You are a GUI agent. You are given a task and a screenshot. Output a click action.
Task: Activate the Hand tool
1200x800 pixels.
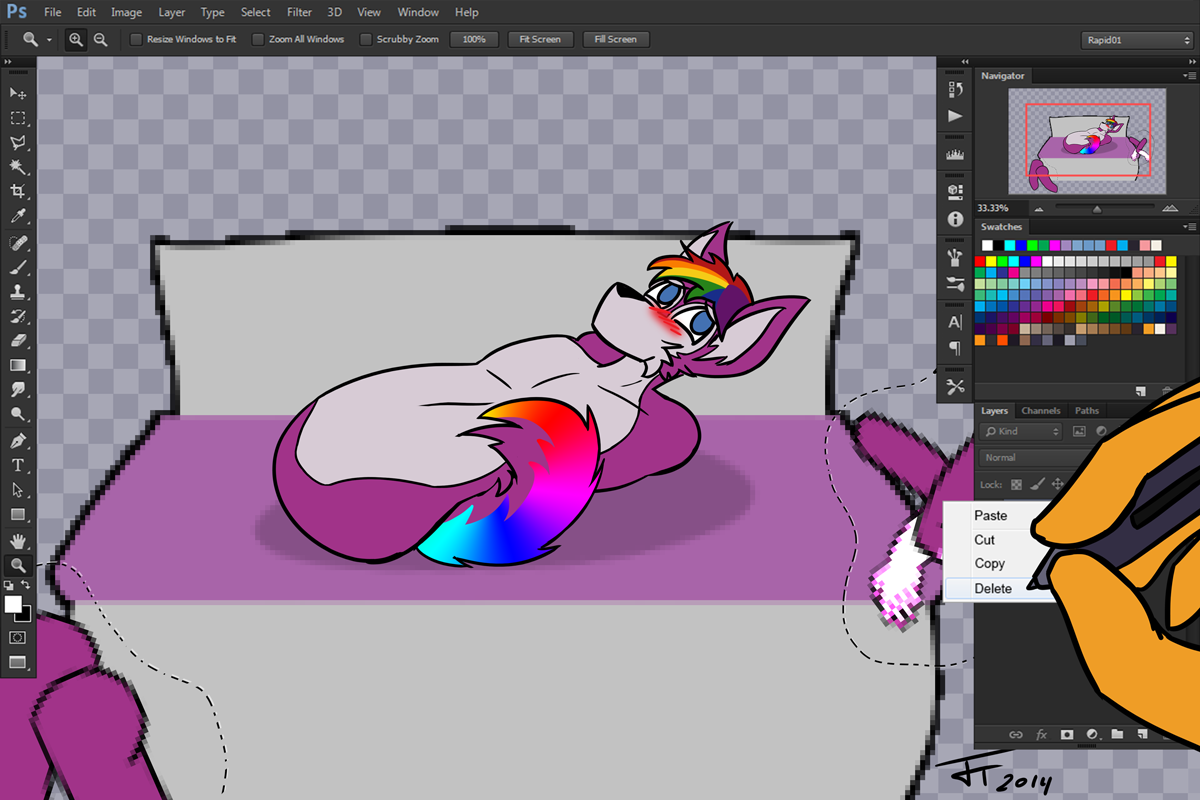tap(18, 540)
